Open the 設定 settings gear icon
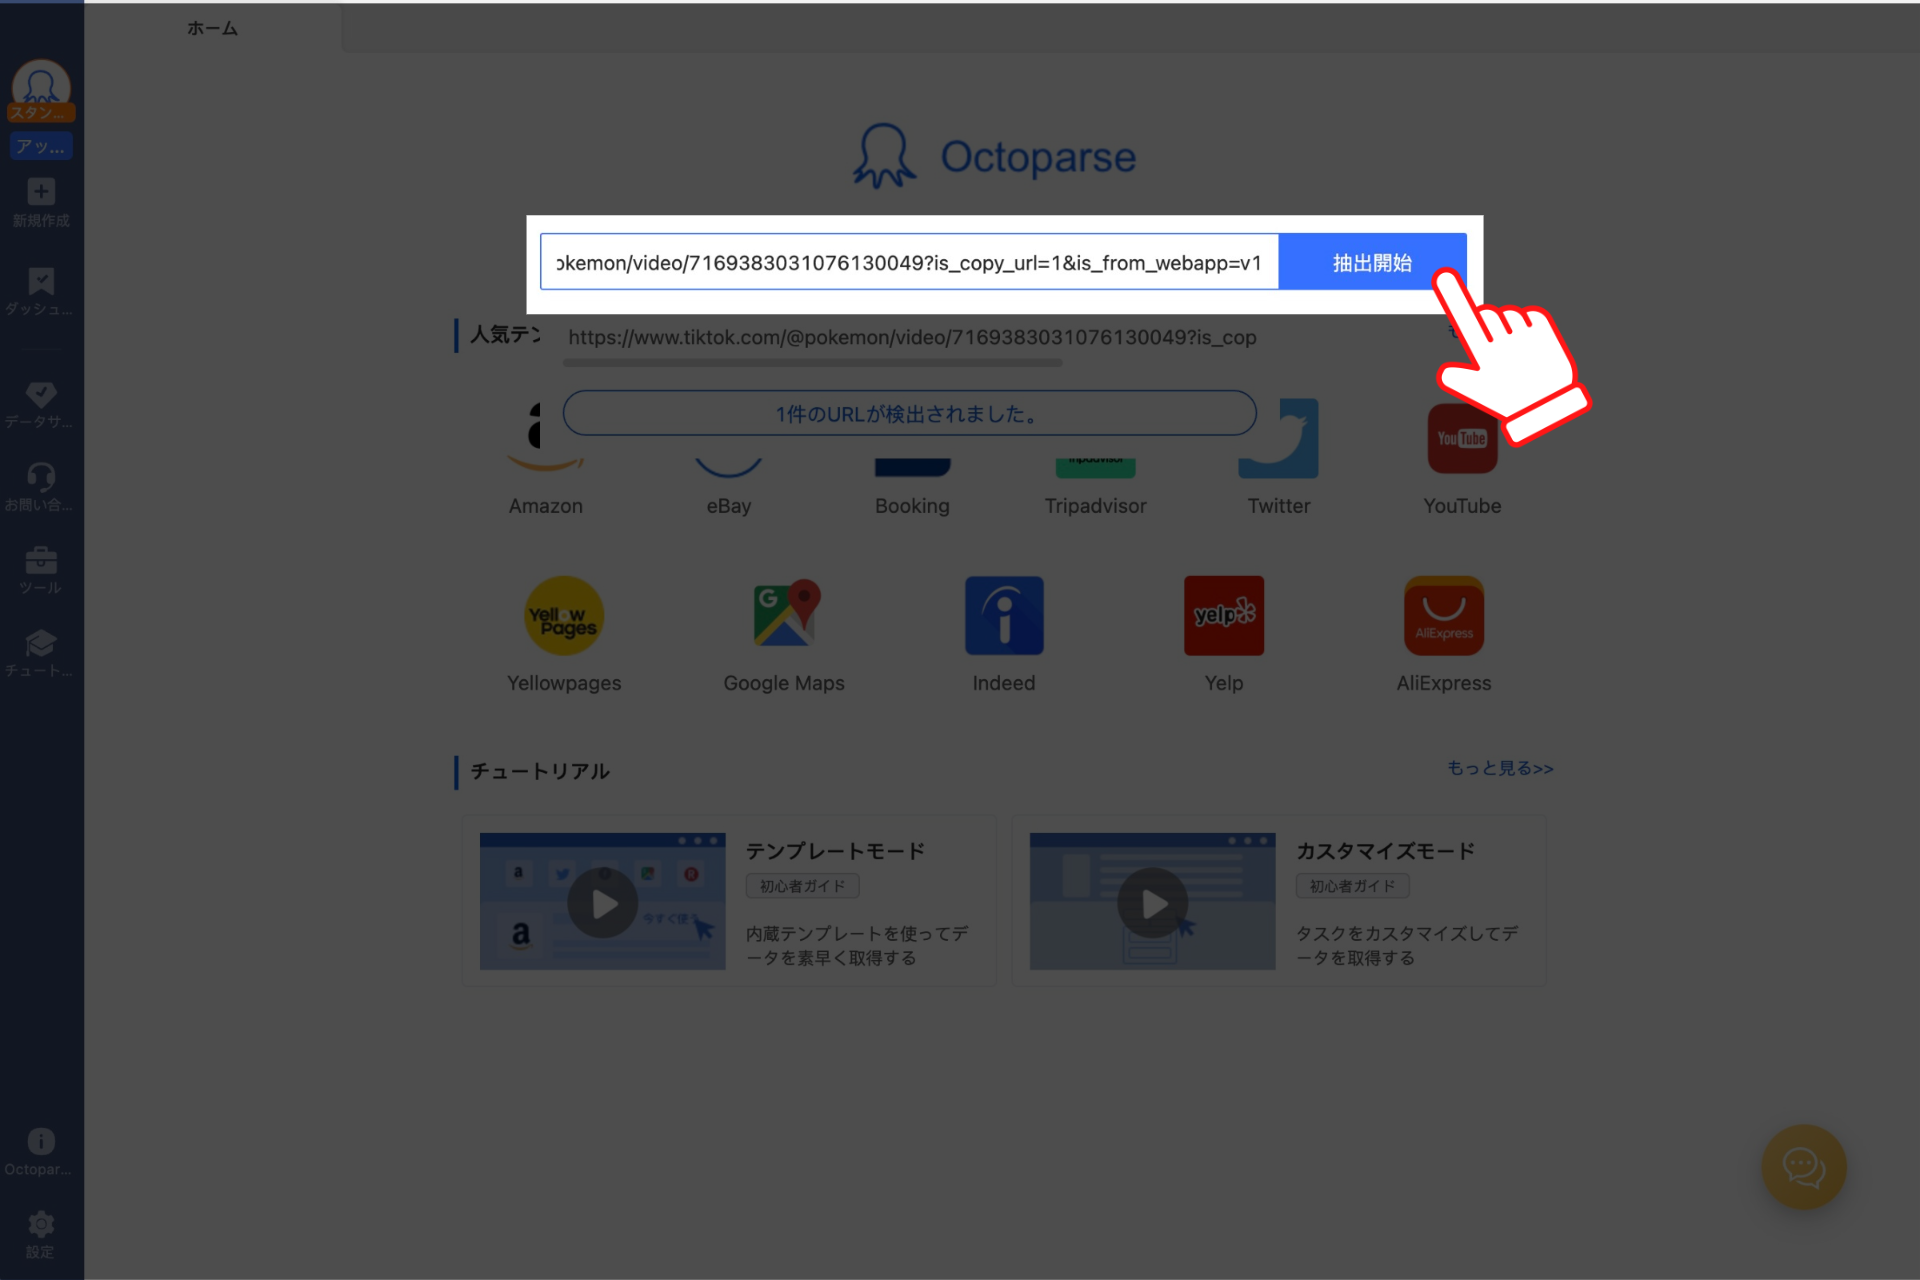 (x=41, y=1224)
